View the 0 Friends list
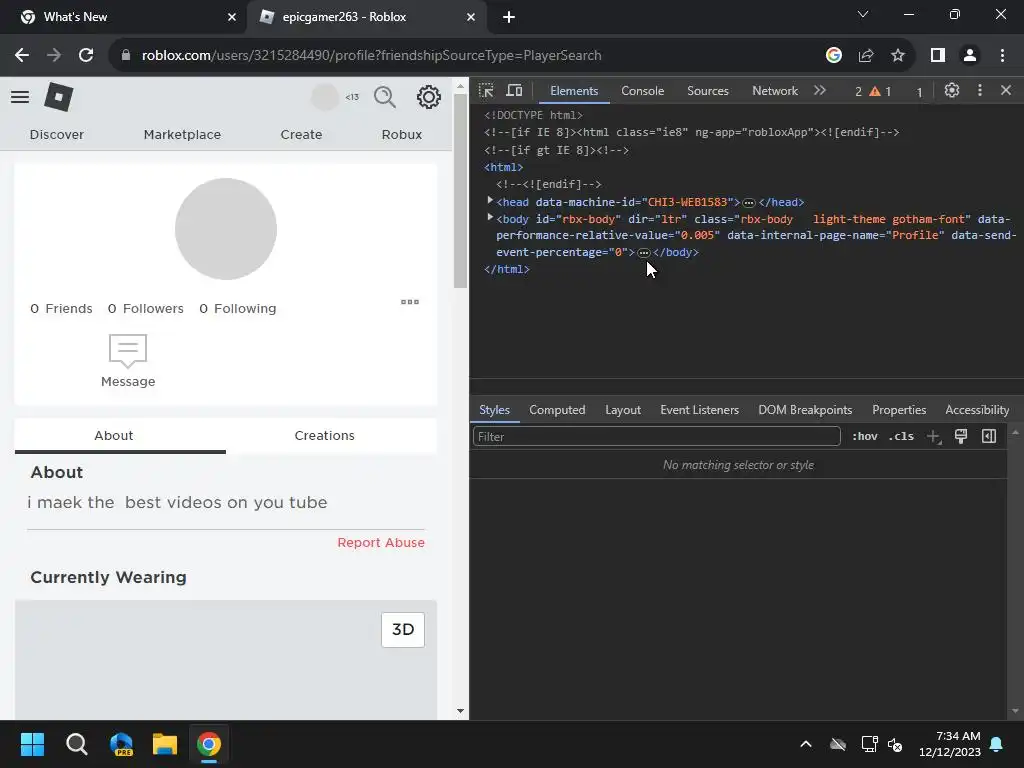1024x768 pixels. pos(61,308)
